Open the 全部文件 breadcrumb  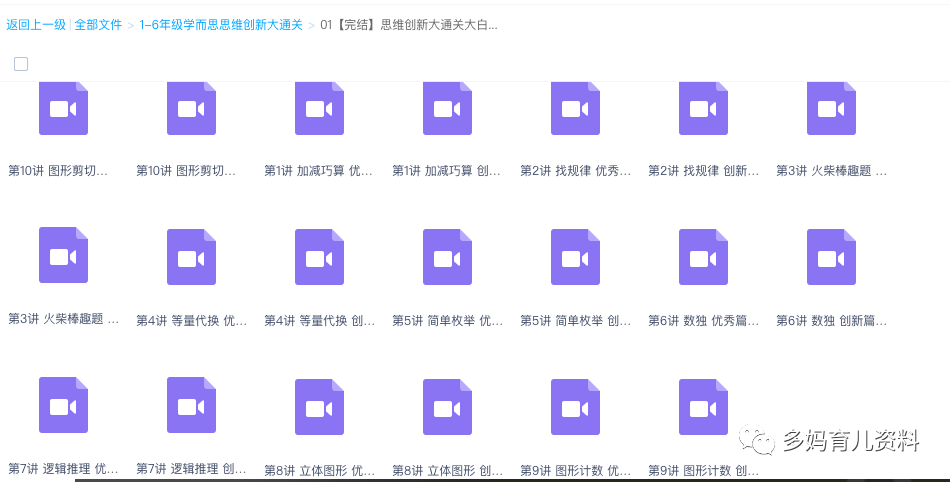98,25
